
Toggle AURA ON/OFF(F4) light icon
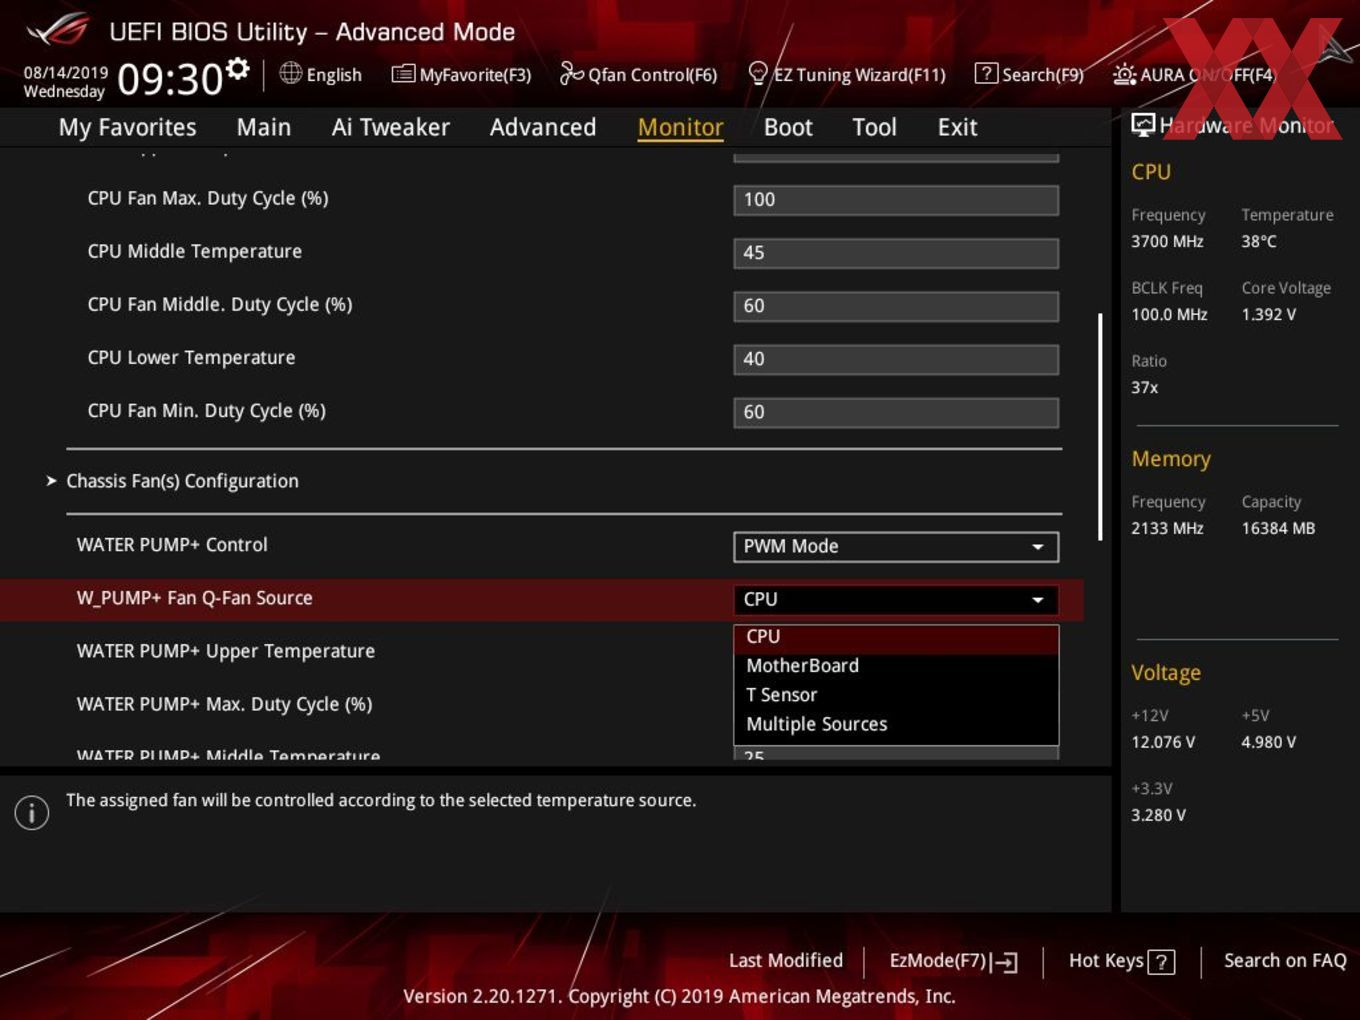point(1124,74)
